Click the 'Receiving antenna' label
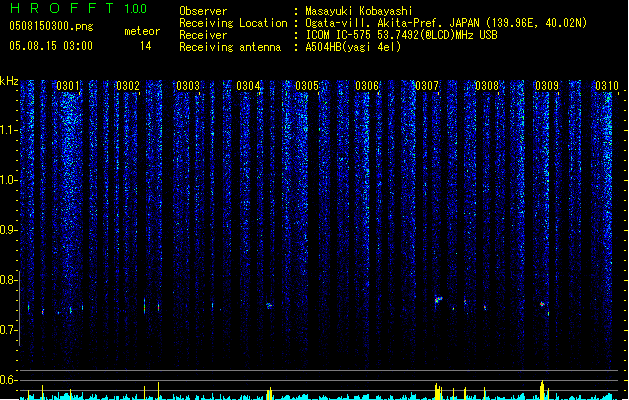The height and width of the screenshot is (400, 629). click(230, 47)
